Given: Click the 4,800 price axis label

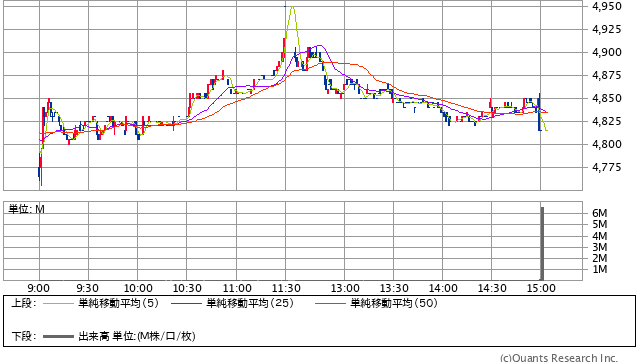Looking at the screenshot, I should 607,144.
